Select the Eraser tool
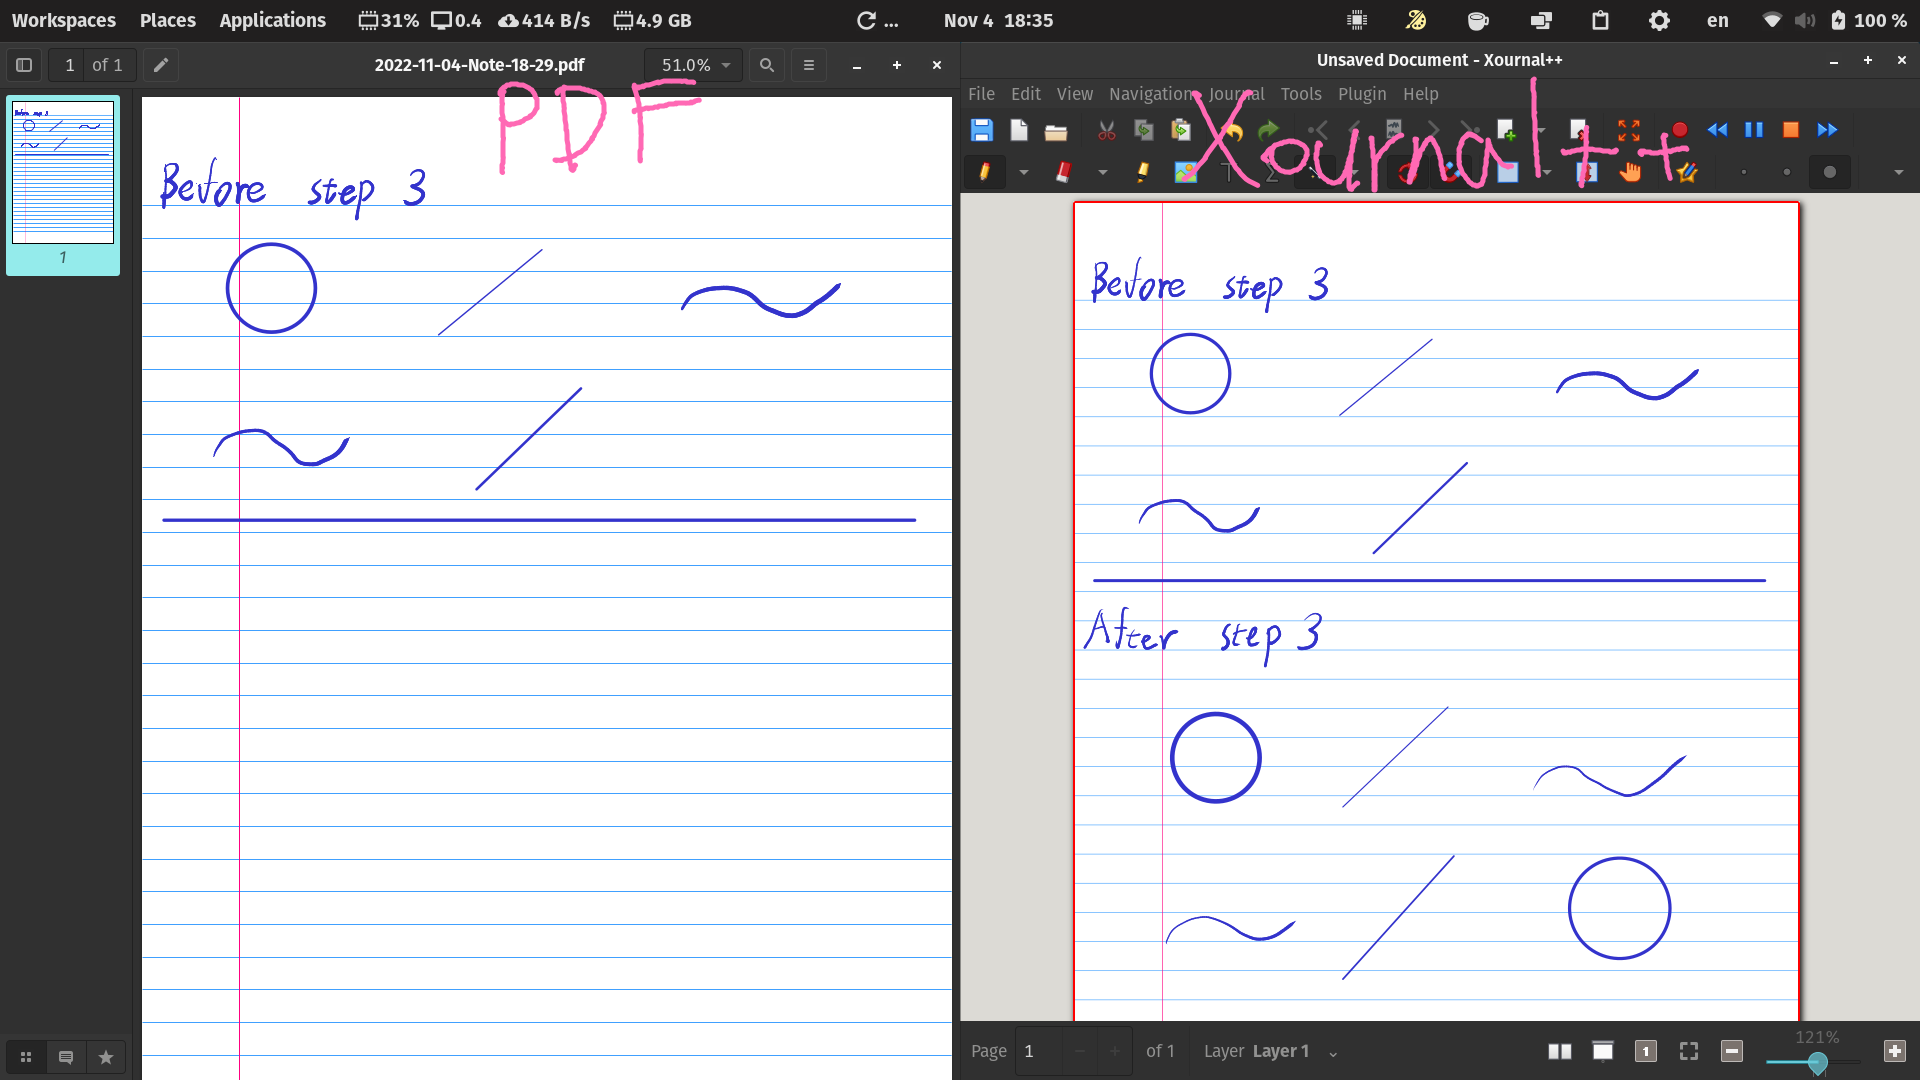This screenshot has height=1080, width=1920. tap(1063, 172)
